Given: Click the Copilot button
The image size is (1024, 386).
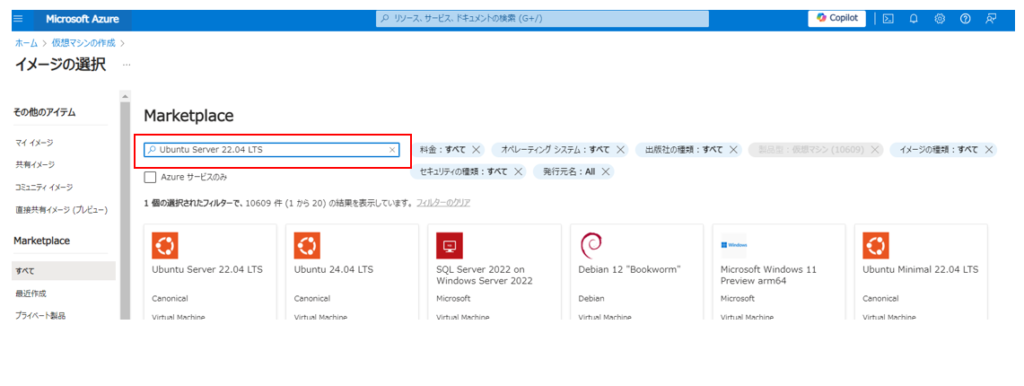Looking at the screenshot, I should point(837,18).
